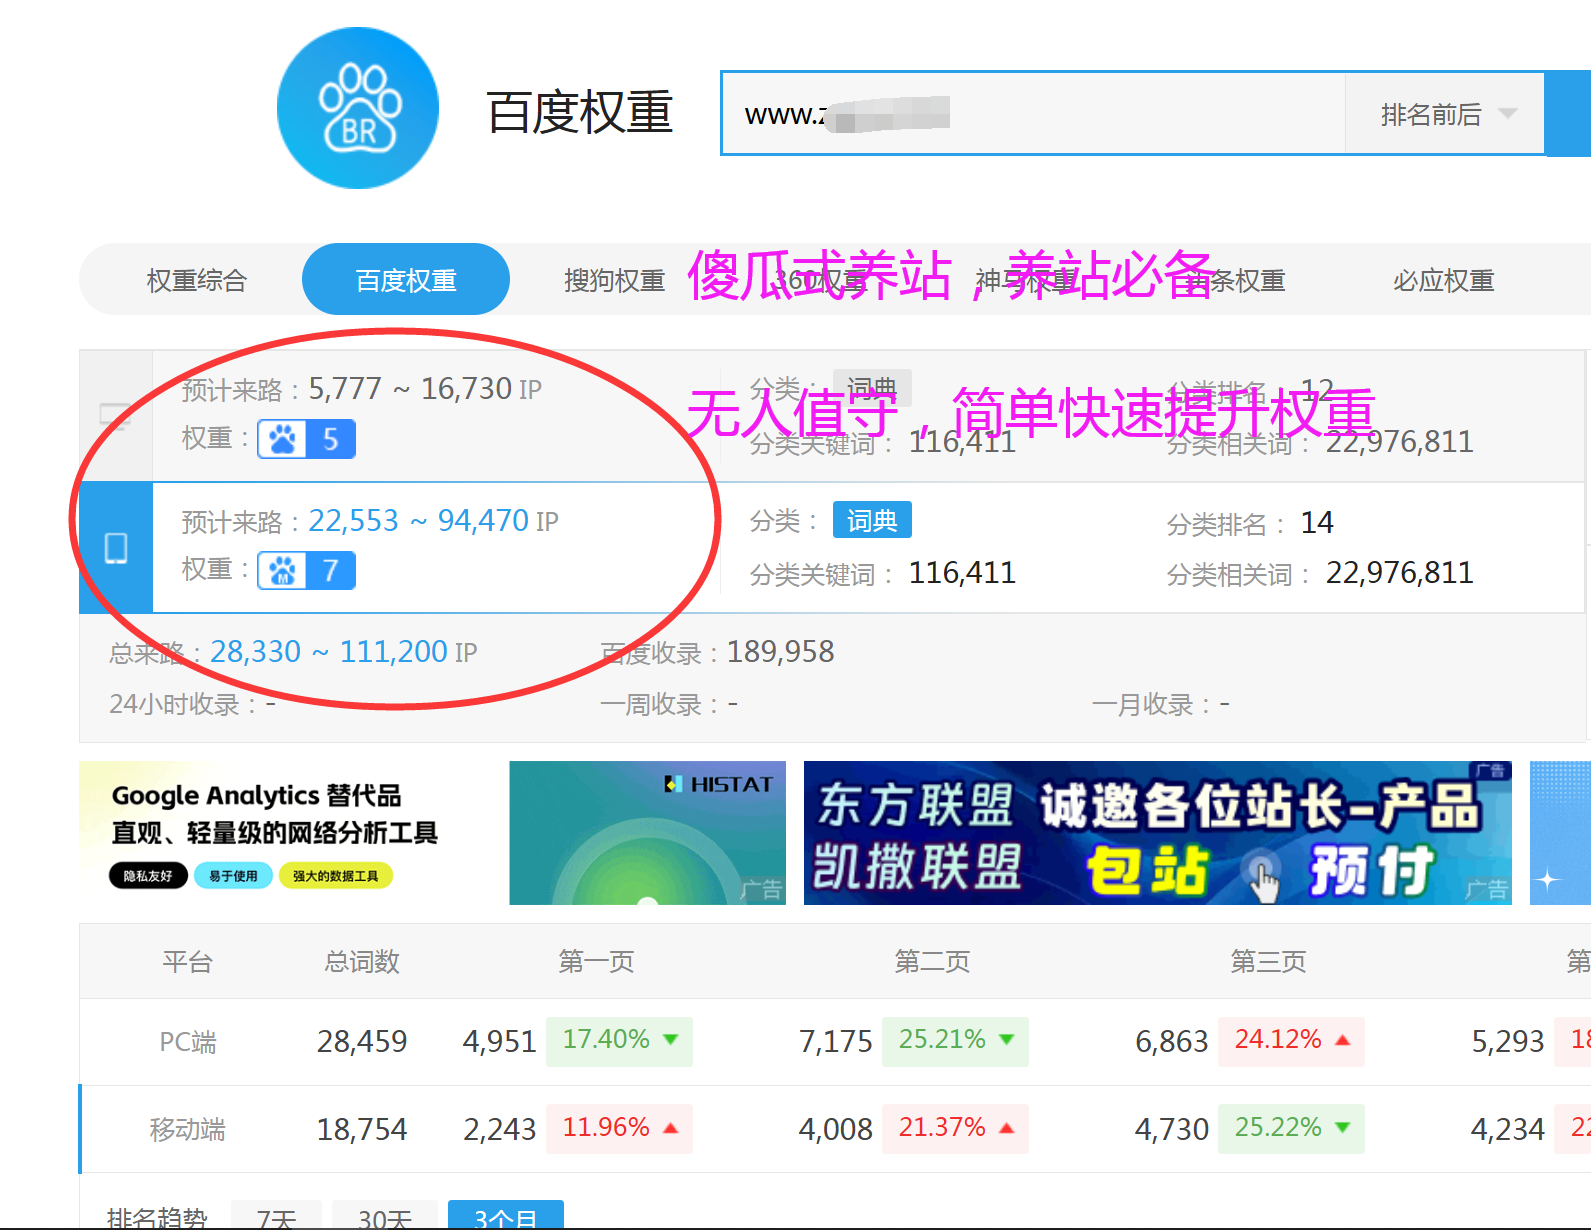Open the 搜狗权重 tab
Image resolution: width=1591 pixels, height=1230 pixels.
(614, 281)
